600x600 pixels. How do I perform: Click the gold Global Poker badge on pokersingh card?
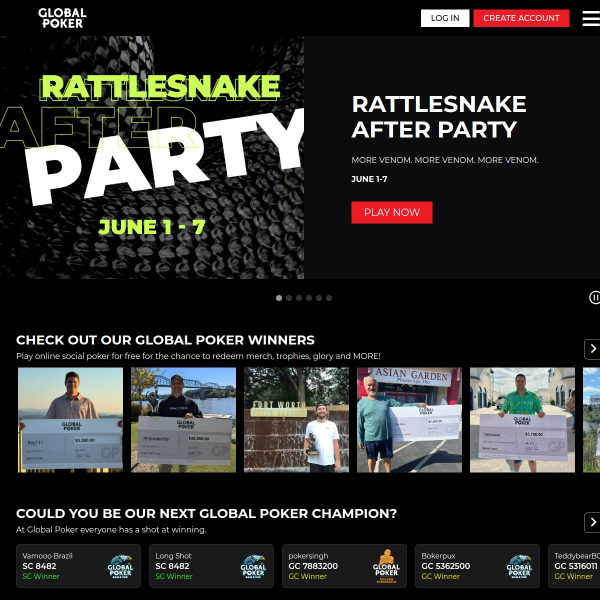point(386,566)
